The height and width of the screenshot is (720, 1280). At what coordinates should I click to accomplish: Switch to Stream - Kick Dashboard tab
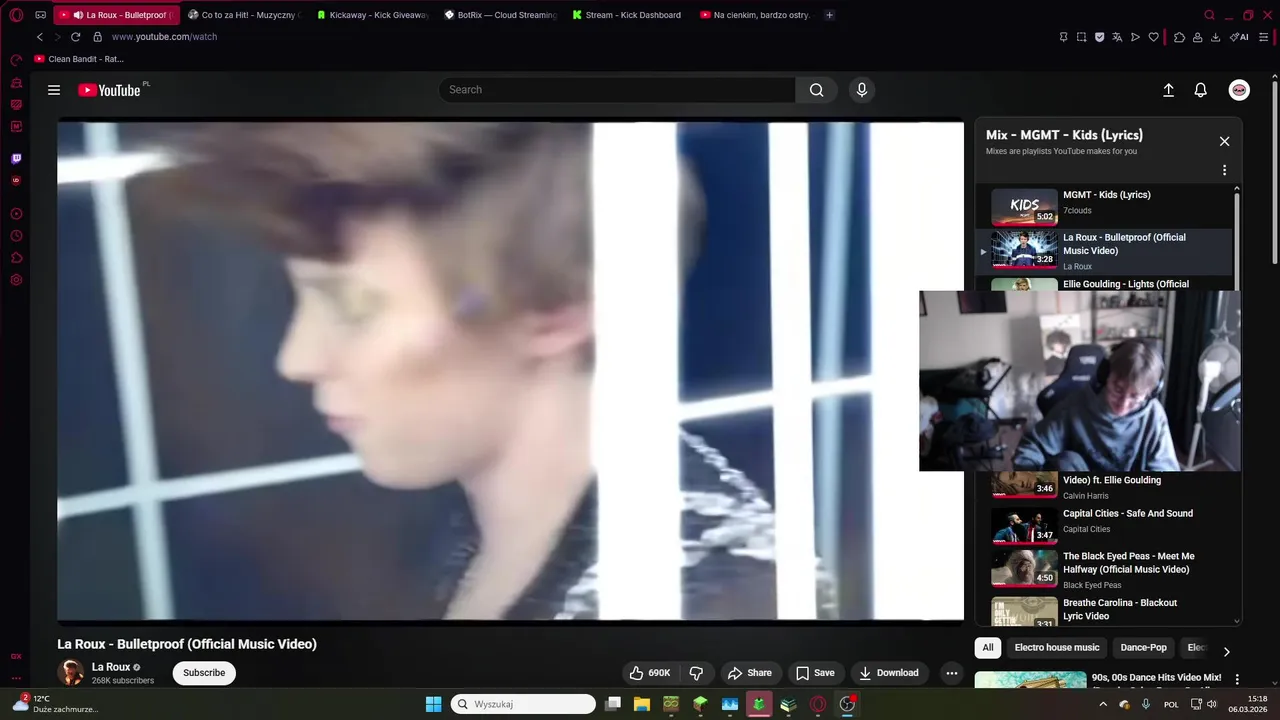click(x=627, y=15)
